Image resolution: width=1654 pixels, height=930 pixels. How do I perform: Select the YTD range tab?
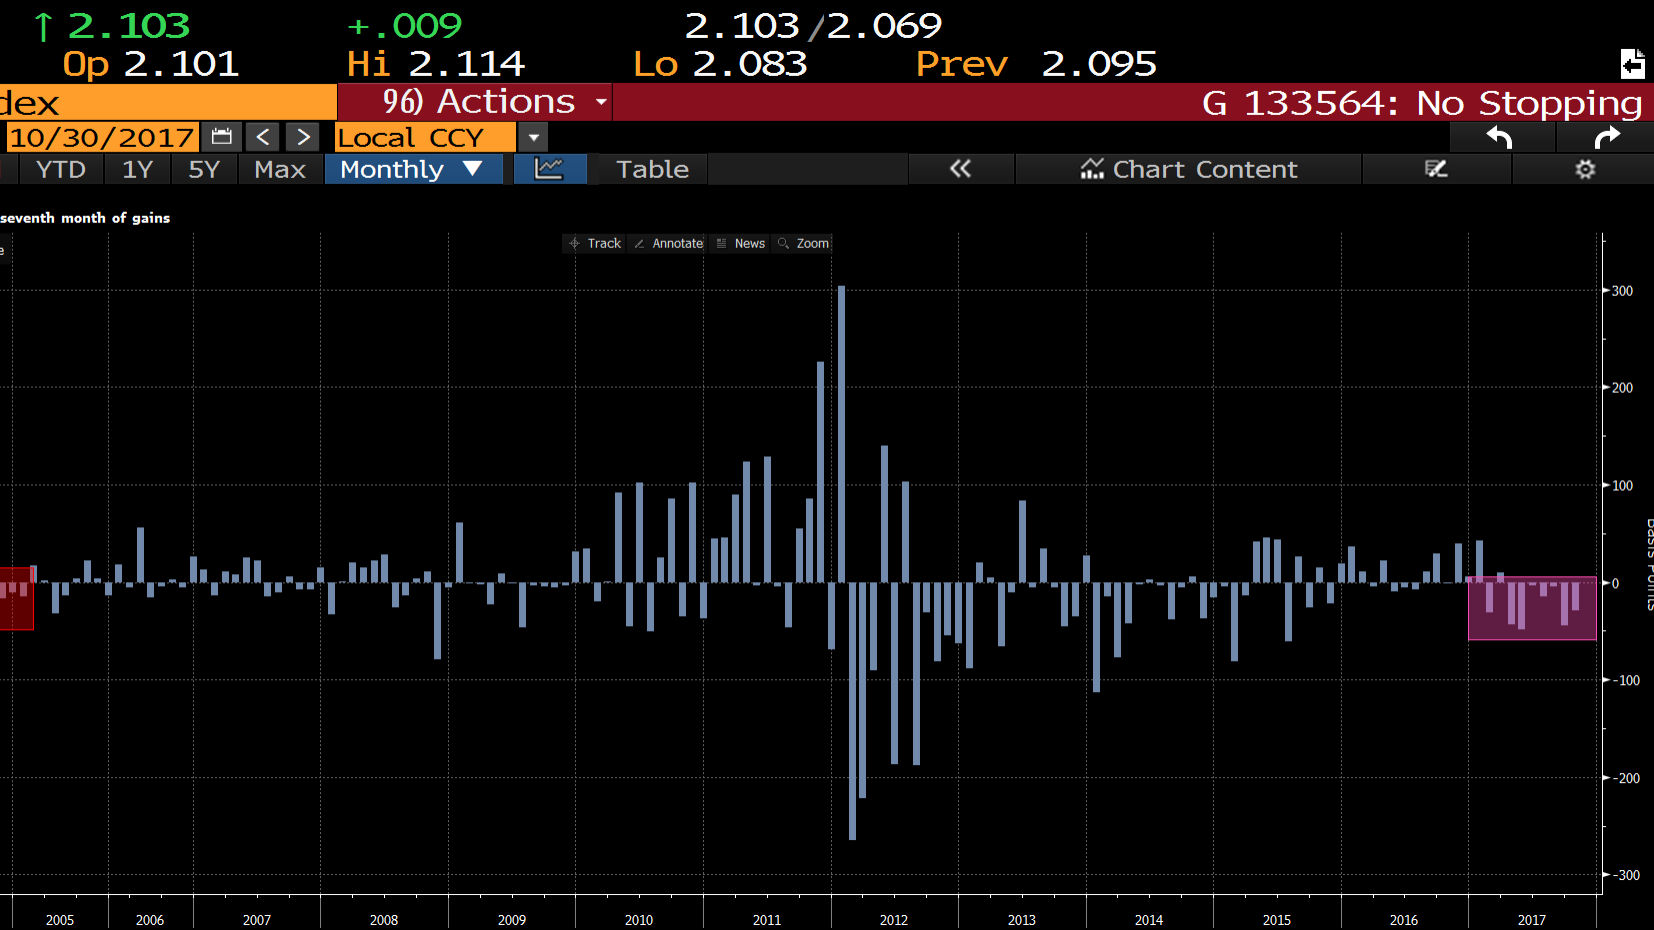coord(60,169)
